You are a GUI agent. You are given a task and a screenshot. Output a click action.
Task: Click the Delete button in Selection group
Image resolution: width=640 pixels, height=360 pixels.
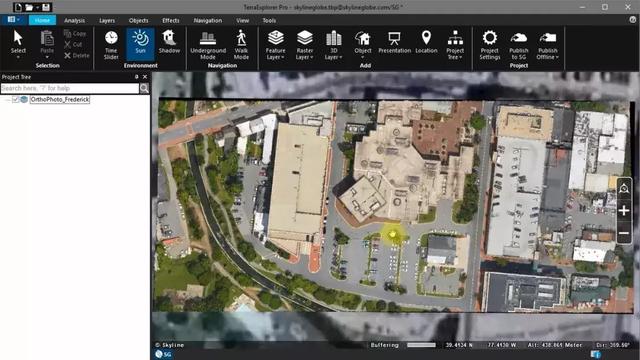pyautogui.click(x=77, y=56)
